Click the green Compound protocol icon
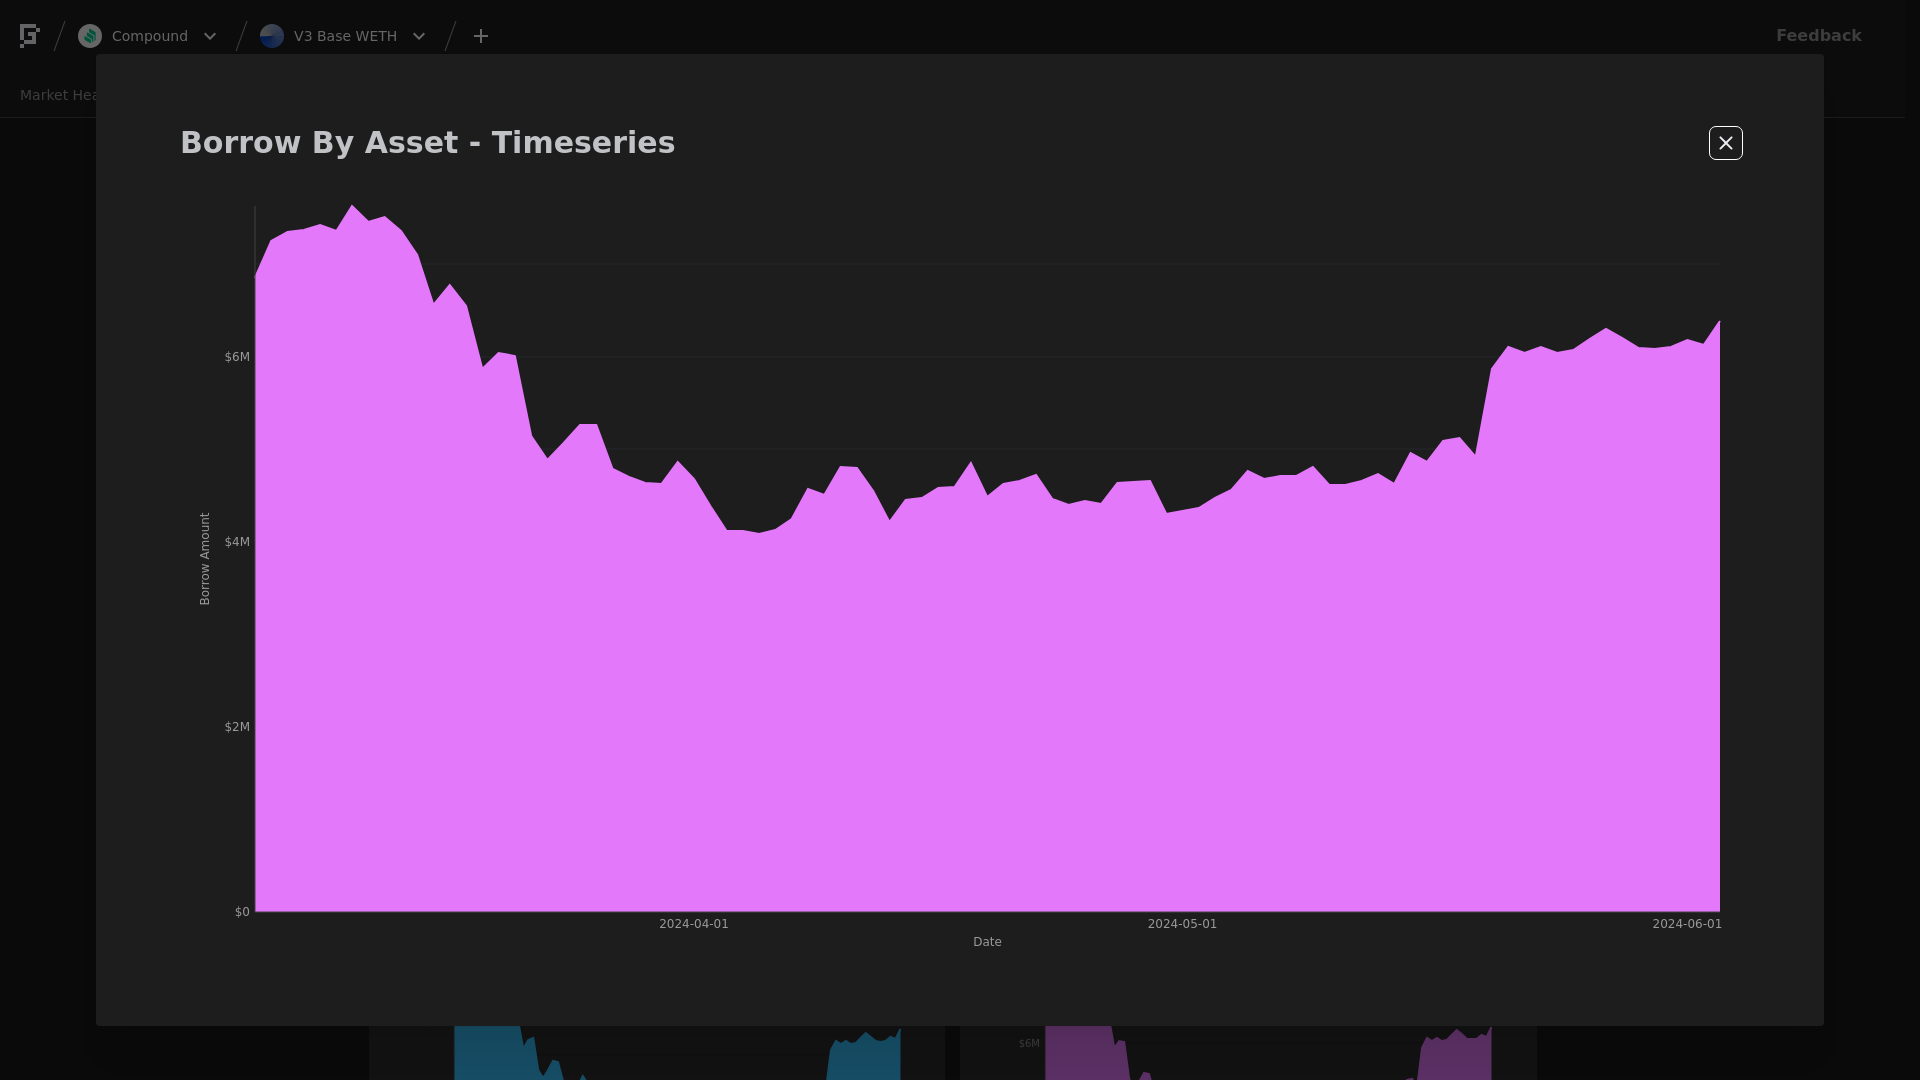 point(90,36)
